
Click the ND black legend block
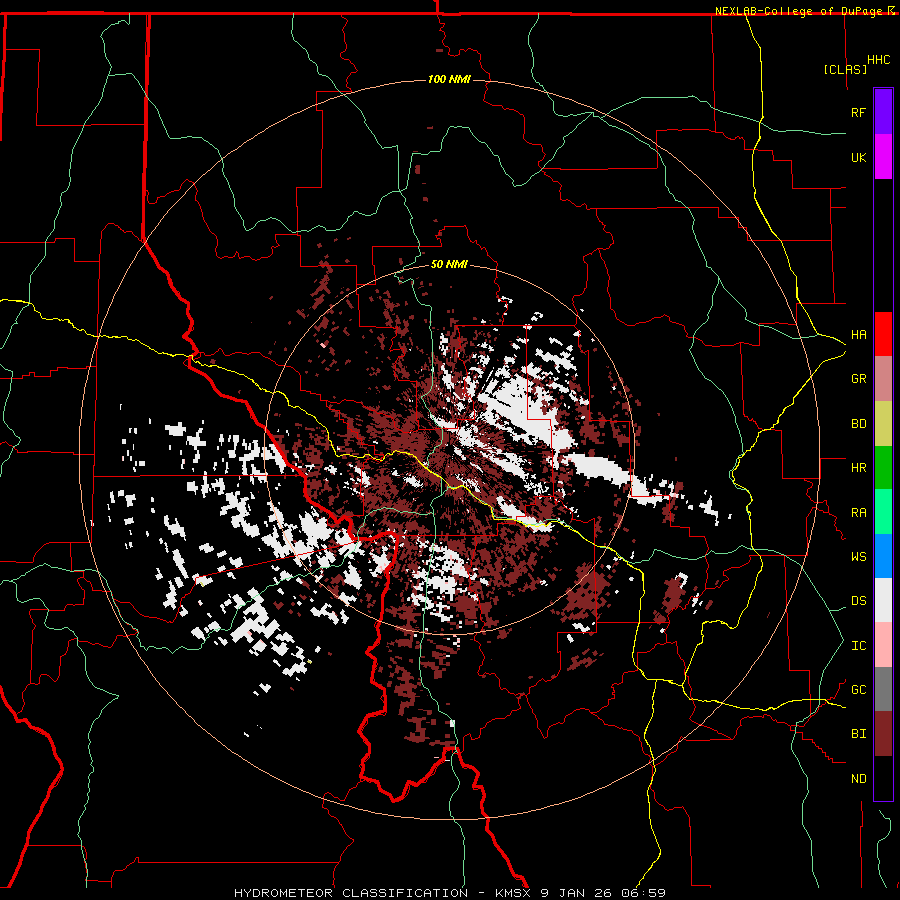(883, 778)
